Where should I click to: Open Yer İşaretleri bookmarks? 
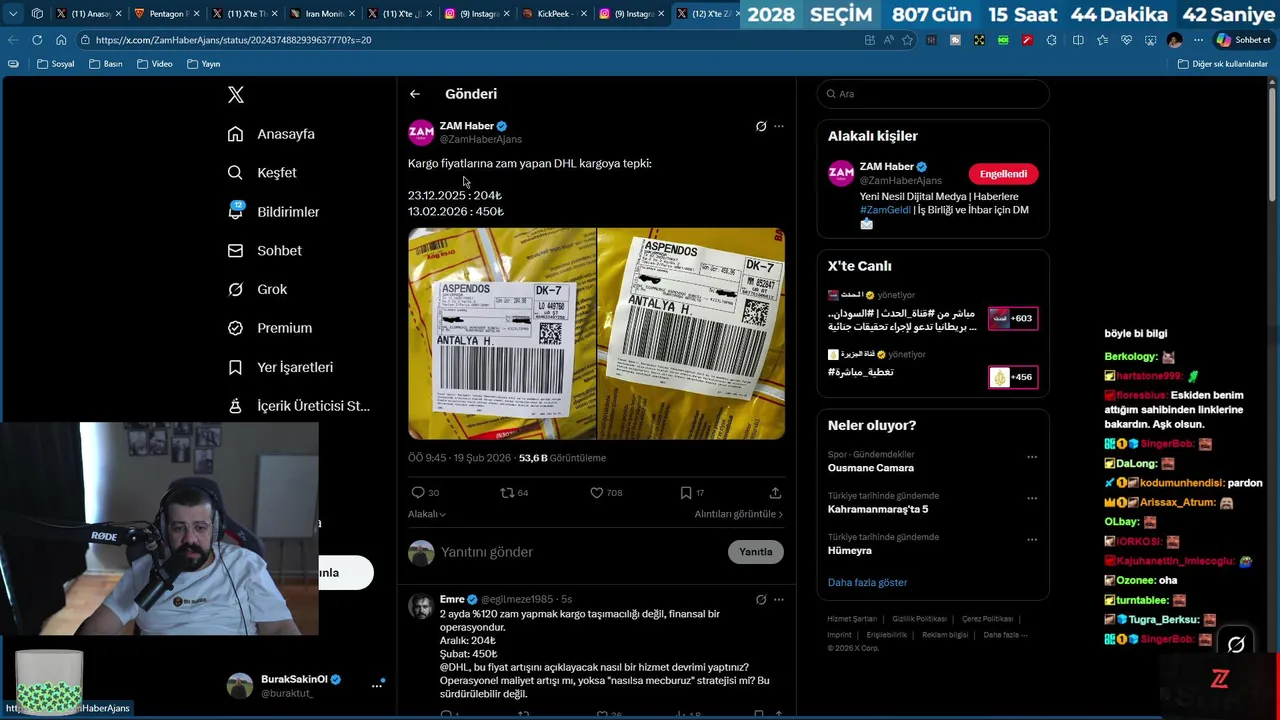(x=280, y=367)
